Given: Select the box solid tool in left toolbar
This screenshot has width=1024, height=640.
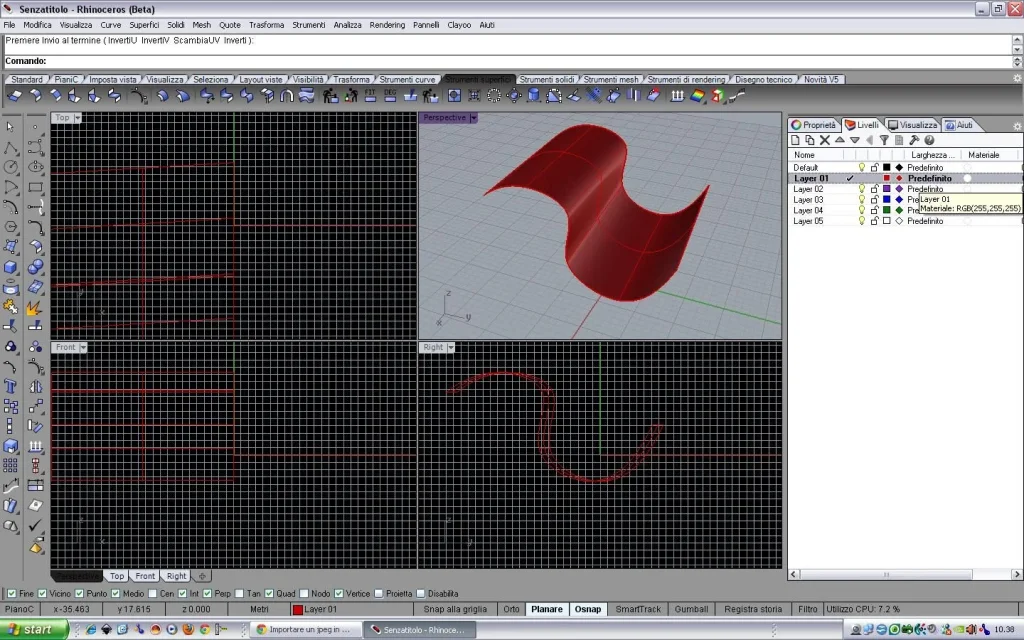Looking at the screenshot, I should tap(11, 267).
